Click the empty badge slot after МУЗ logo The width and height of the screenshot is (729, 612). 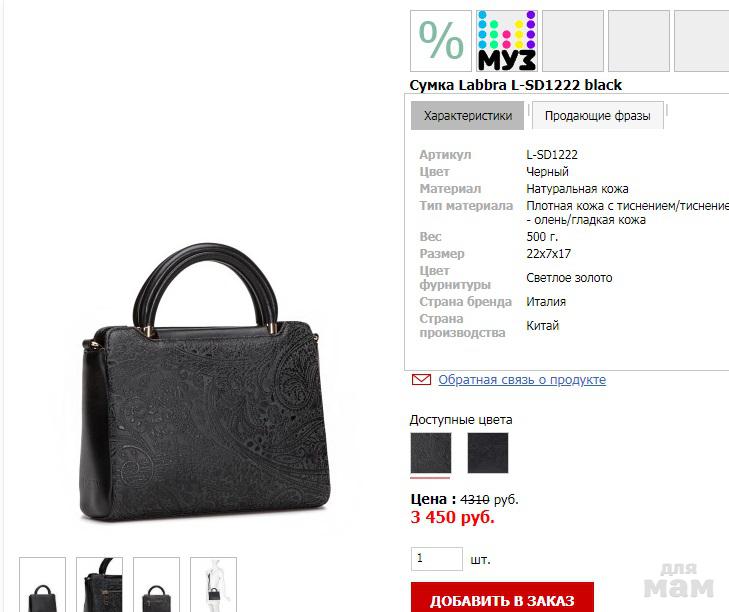573,41
